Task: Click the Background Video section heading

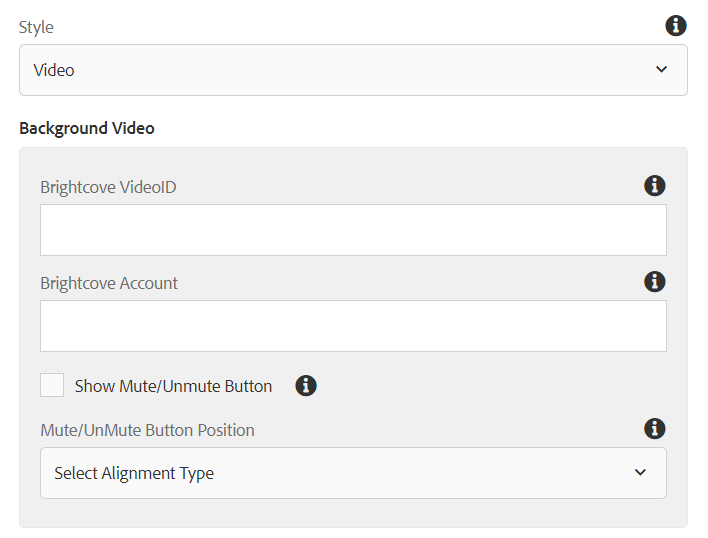Action: coord(87,129)
